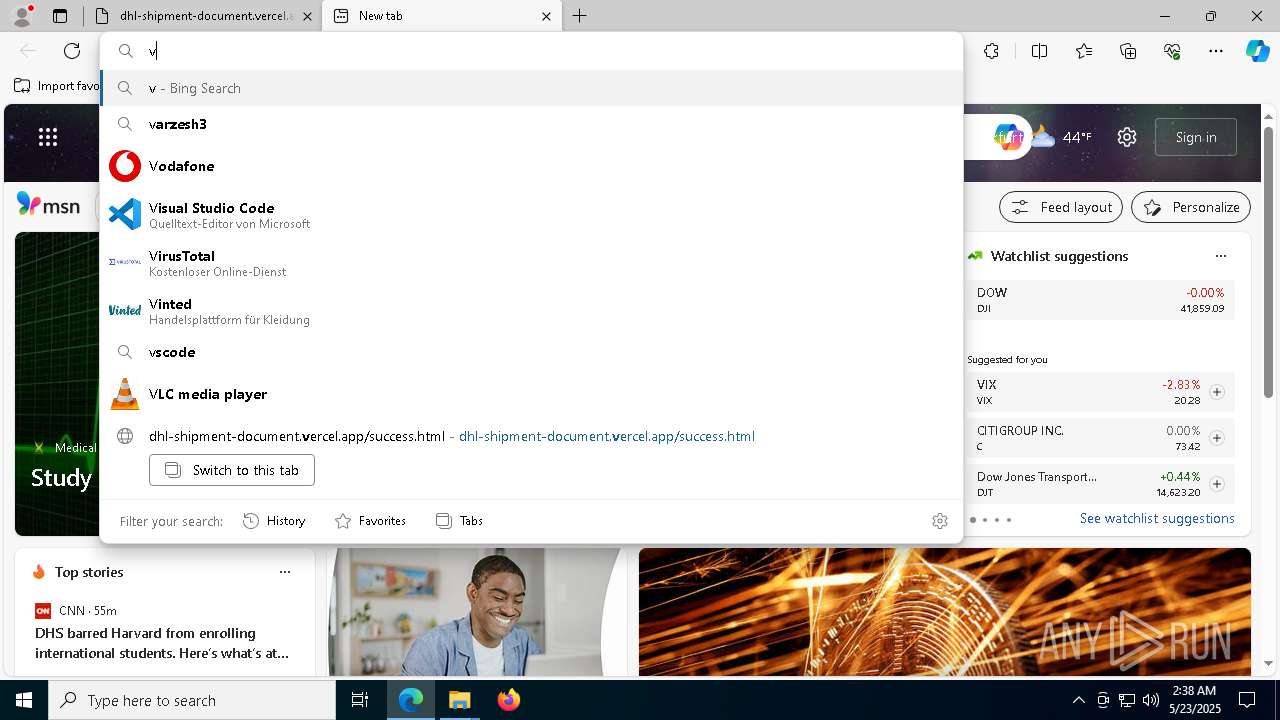Filter search by History
This screenshot has height=720, width=1280.
coord(274,521)
